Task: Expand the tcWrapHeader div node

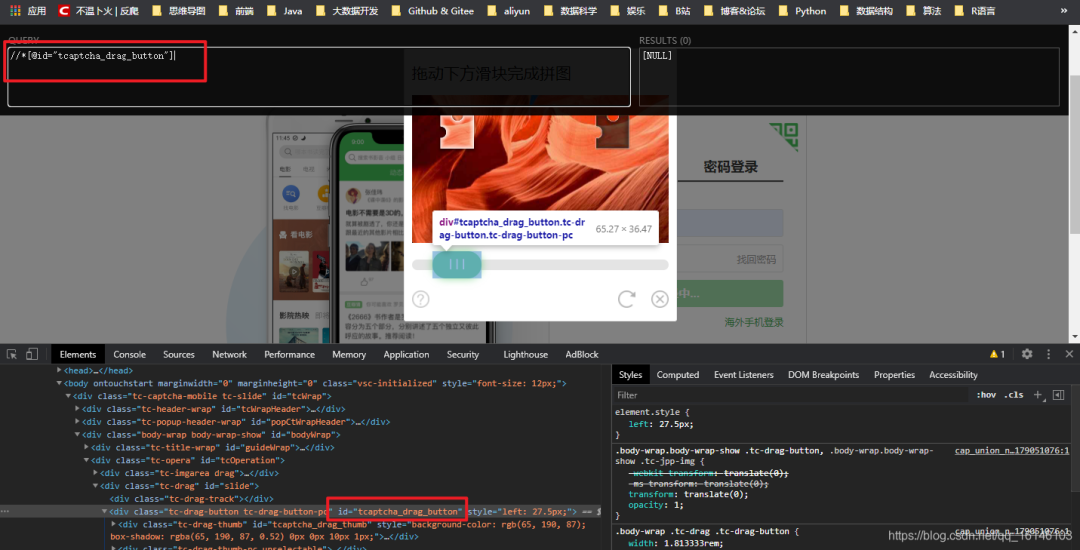Action: point(77,409)
